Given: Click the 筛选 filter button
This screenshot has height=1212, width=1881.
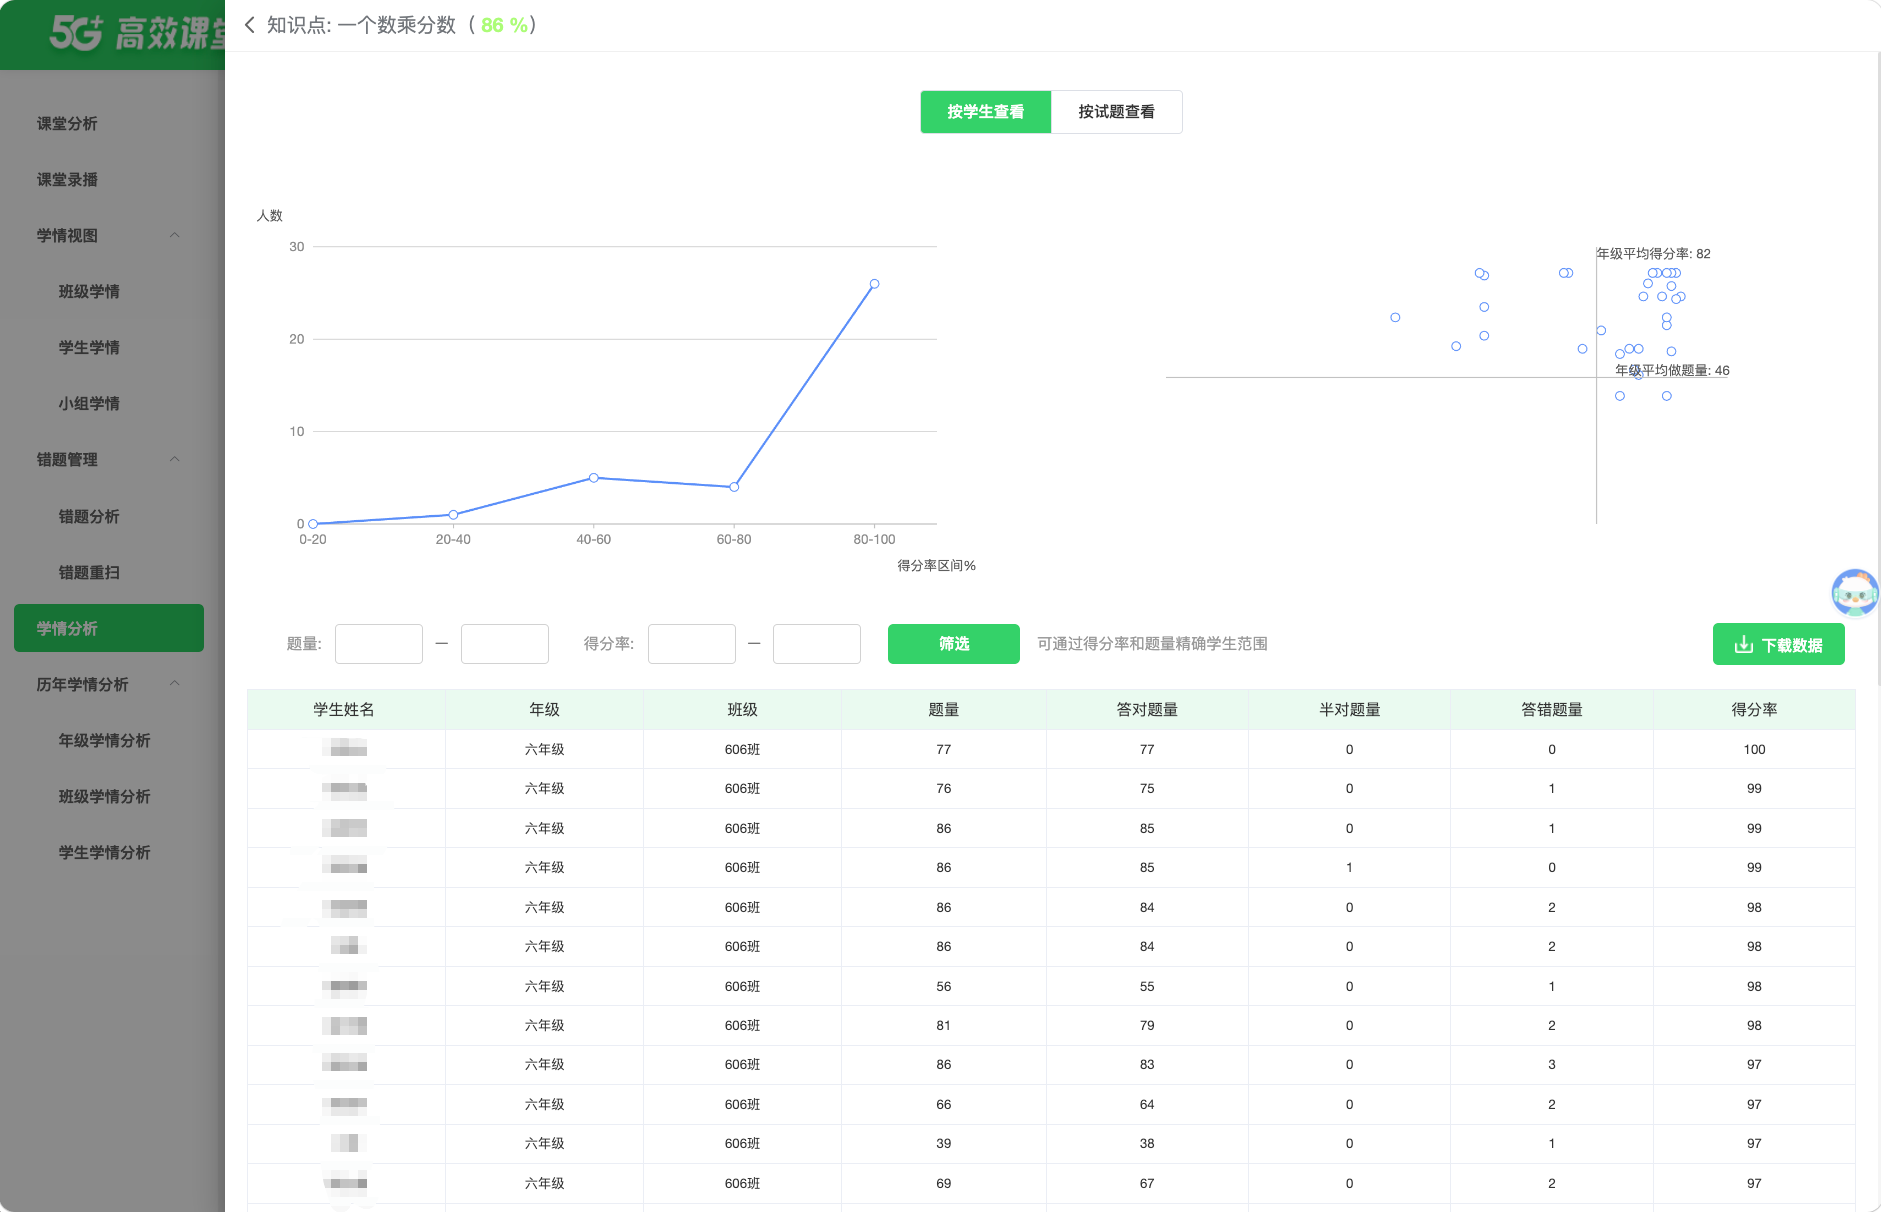Looking at the screenshot, I should point(954,644).
